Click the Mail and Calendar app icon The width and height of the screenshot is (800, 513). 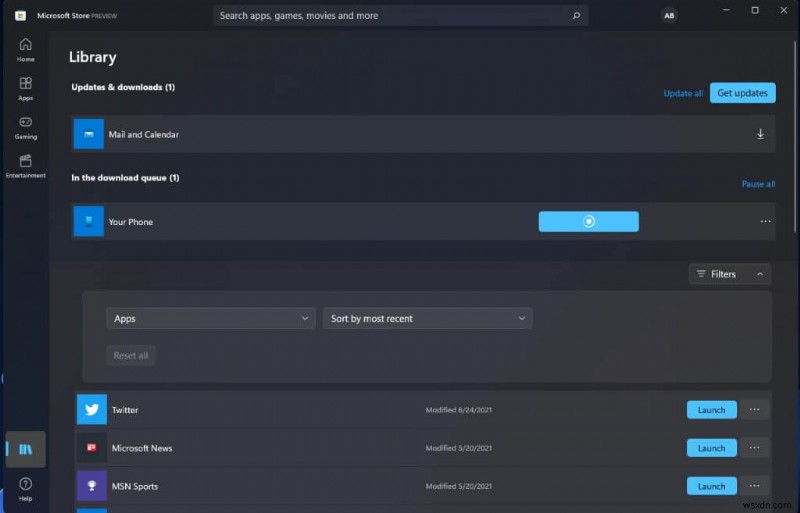tap(89, 134)
